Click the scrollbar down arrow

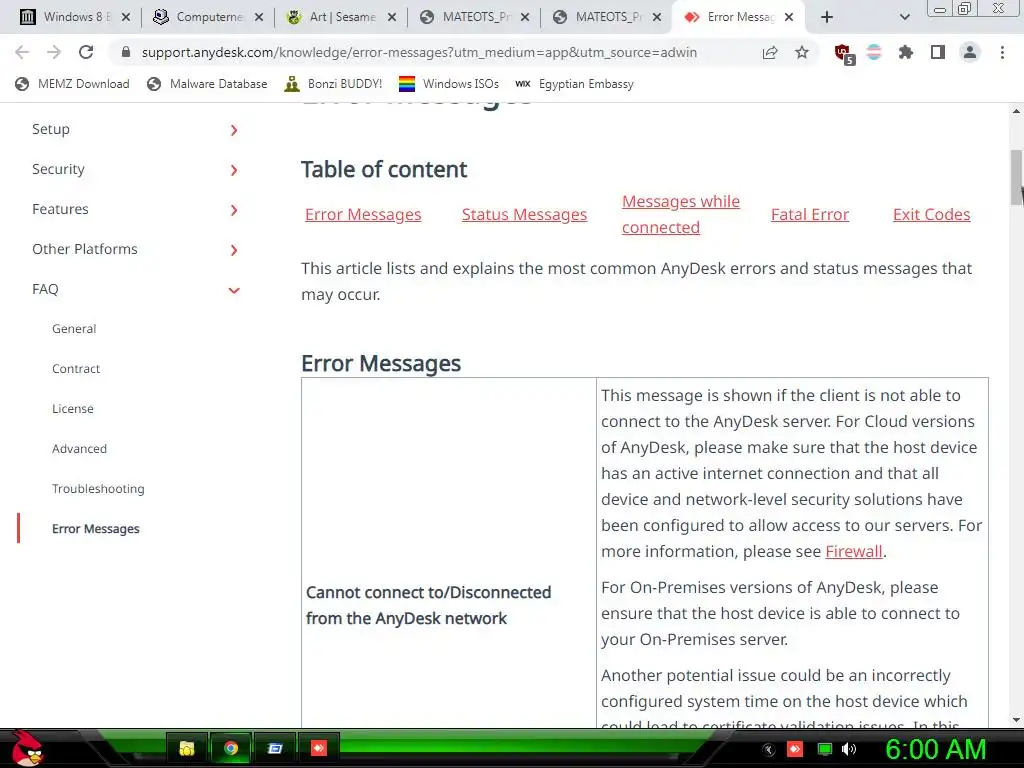point(1016,720)
